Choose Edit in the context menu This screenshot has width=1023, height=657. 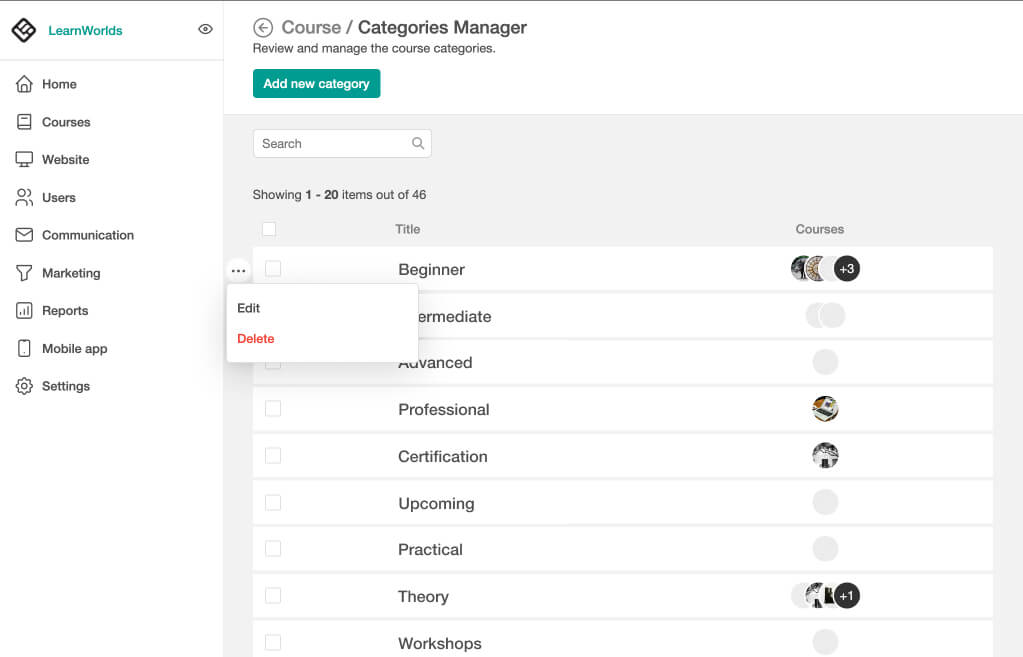249,308
